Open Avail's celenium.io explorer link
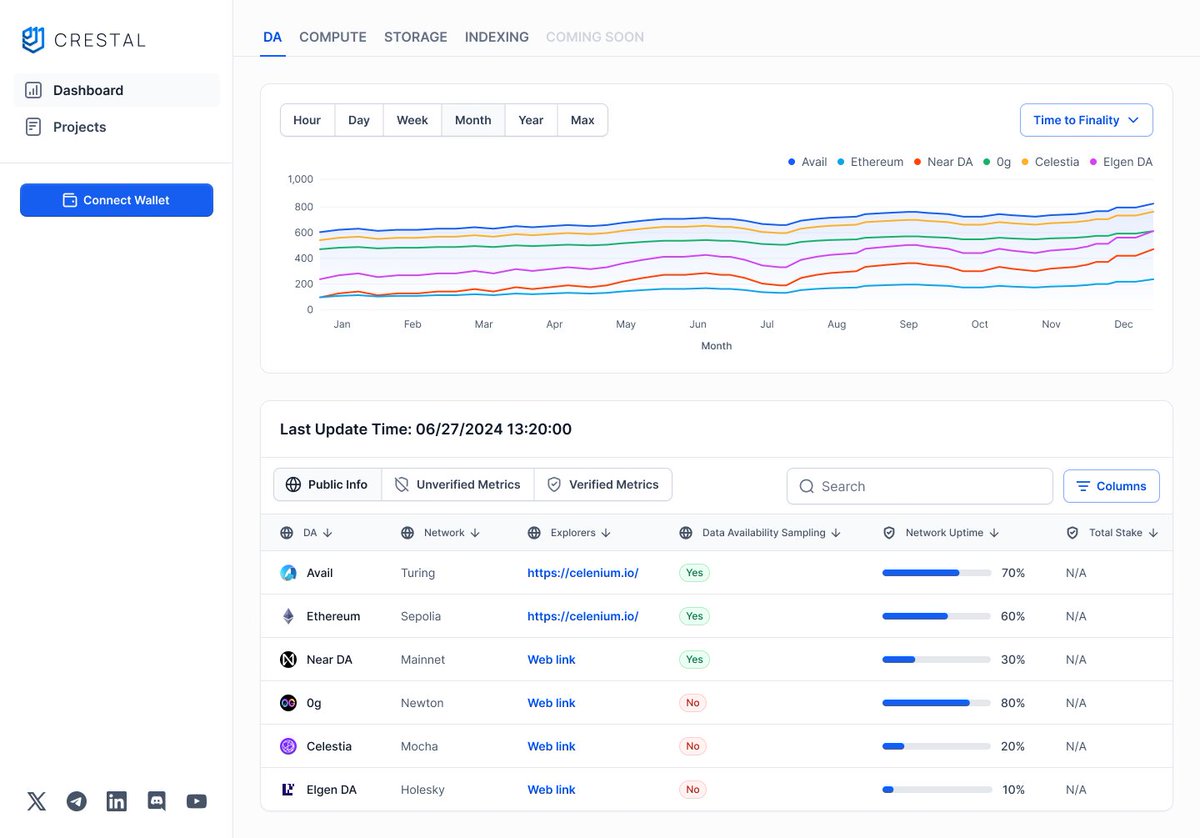Viewport: 1200px width, 838px height. pyautogui.click(x=583, y=573)
